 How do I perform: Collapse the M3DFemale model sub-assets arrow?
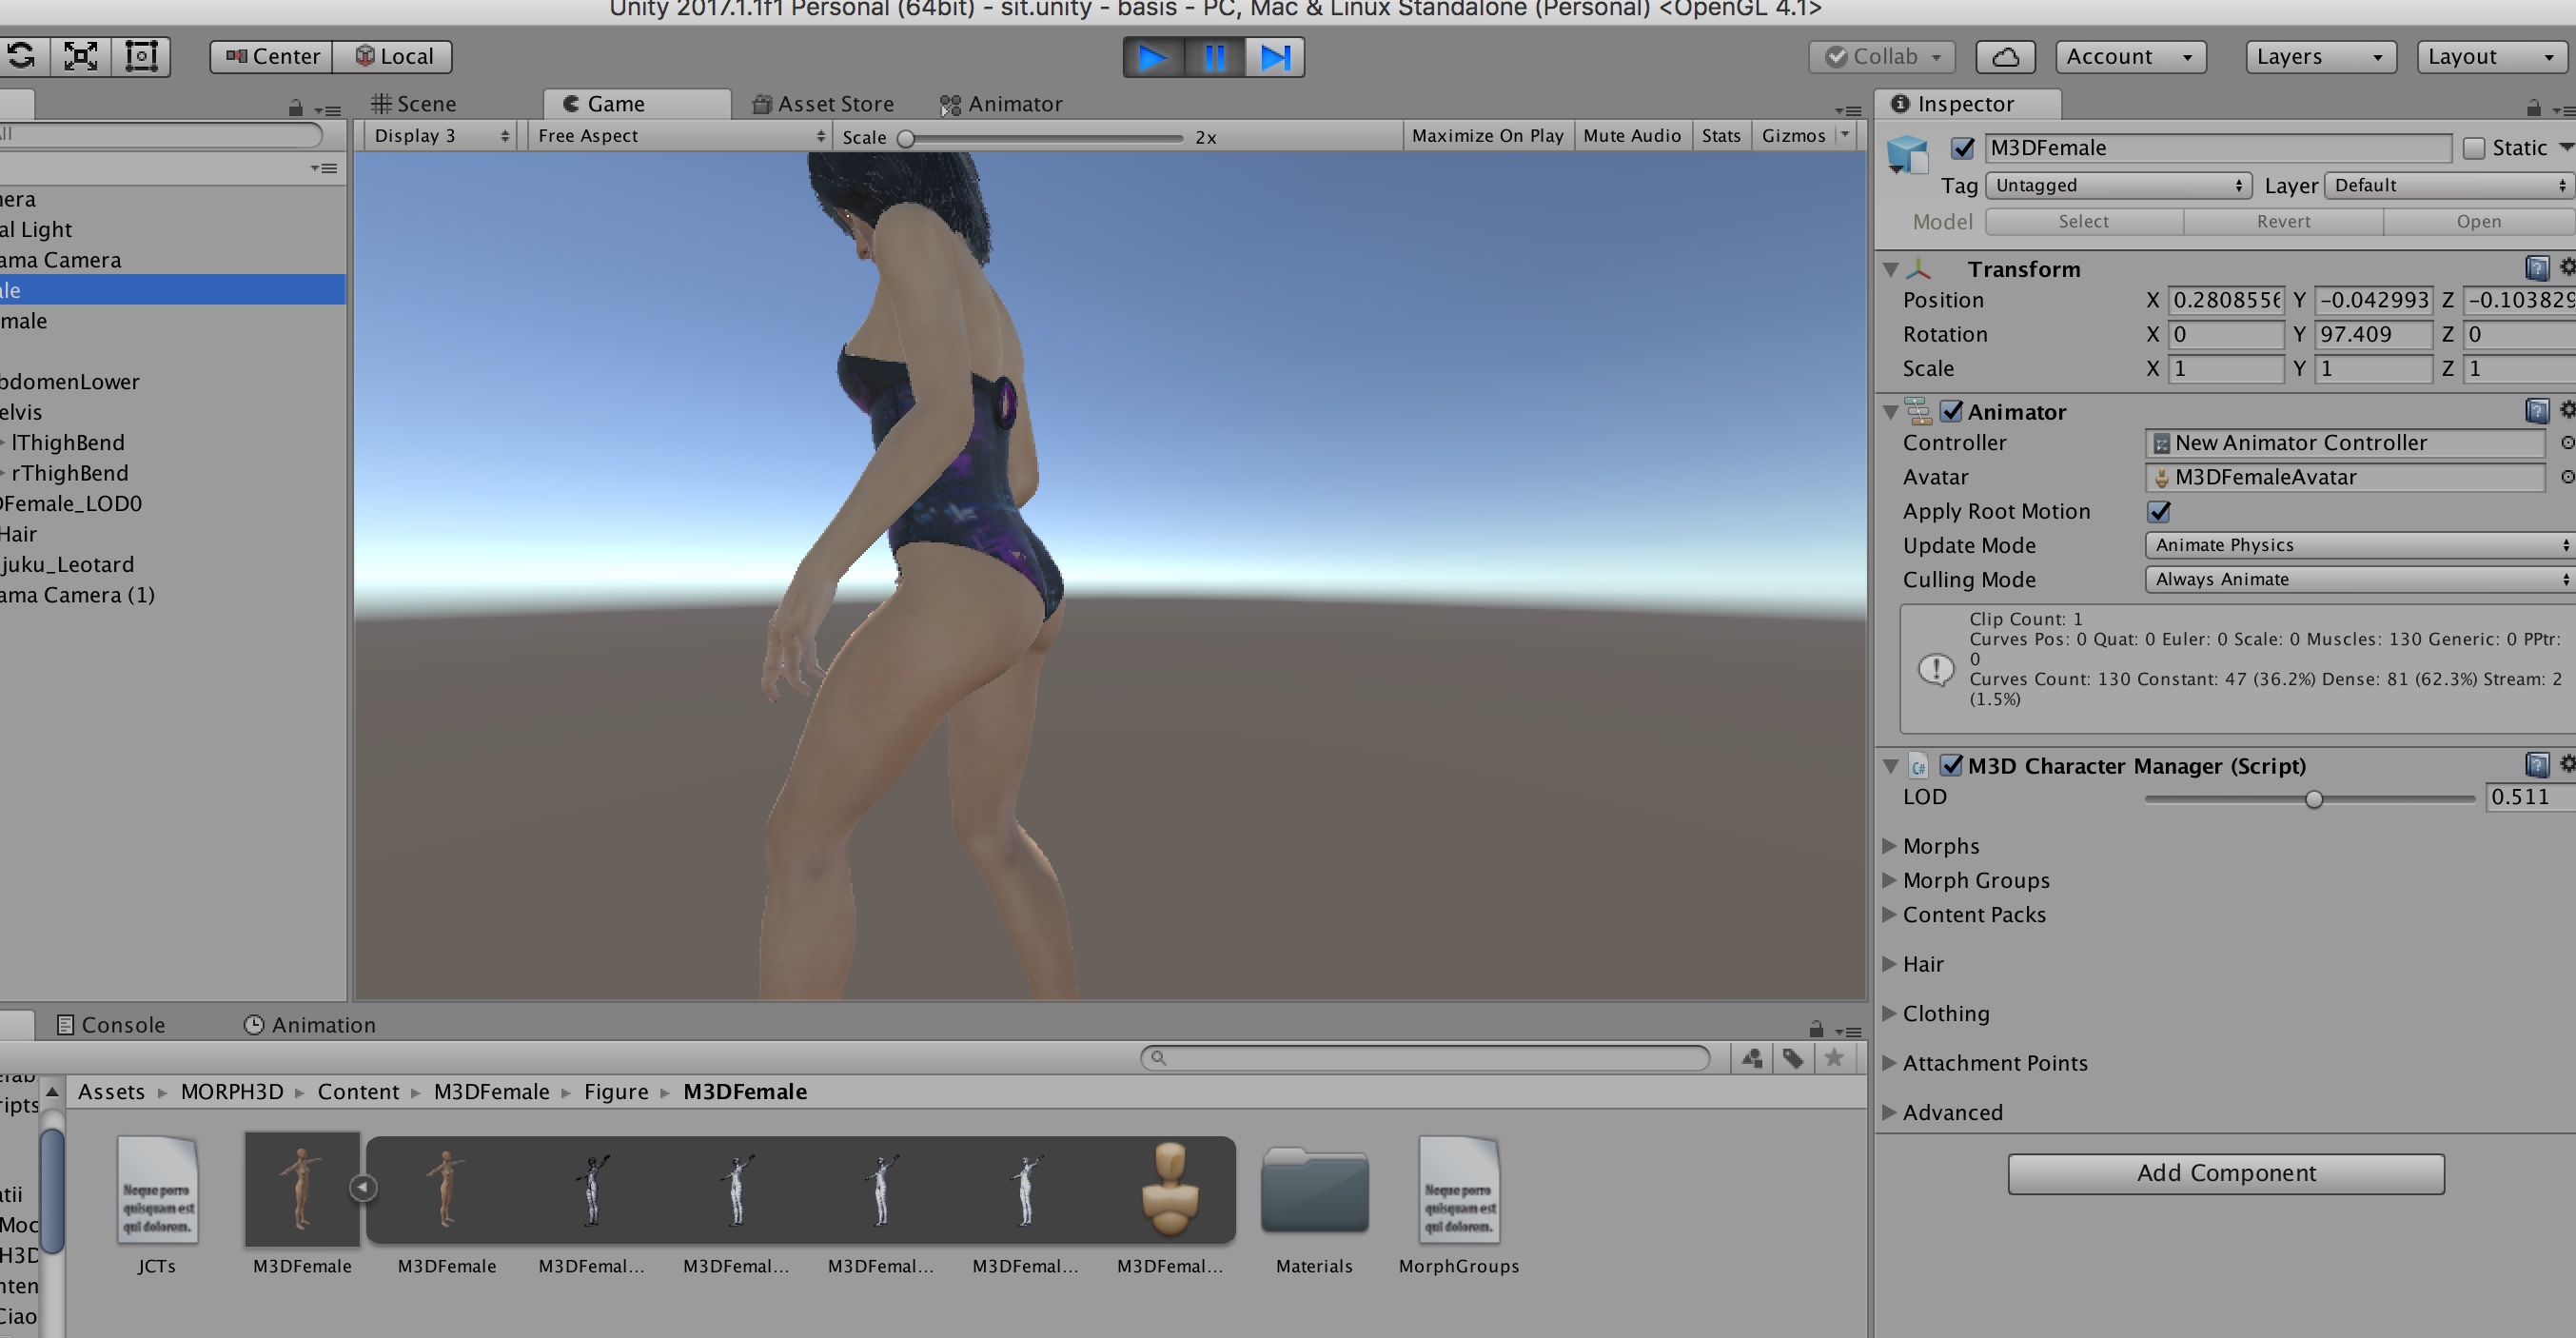coord(363,1187)
